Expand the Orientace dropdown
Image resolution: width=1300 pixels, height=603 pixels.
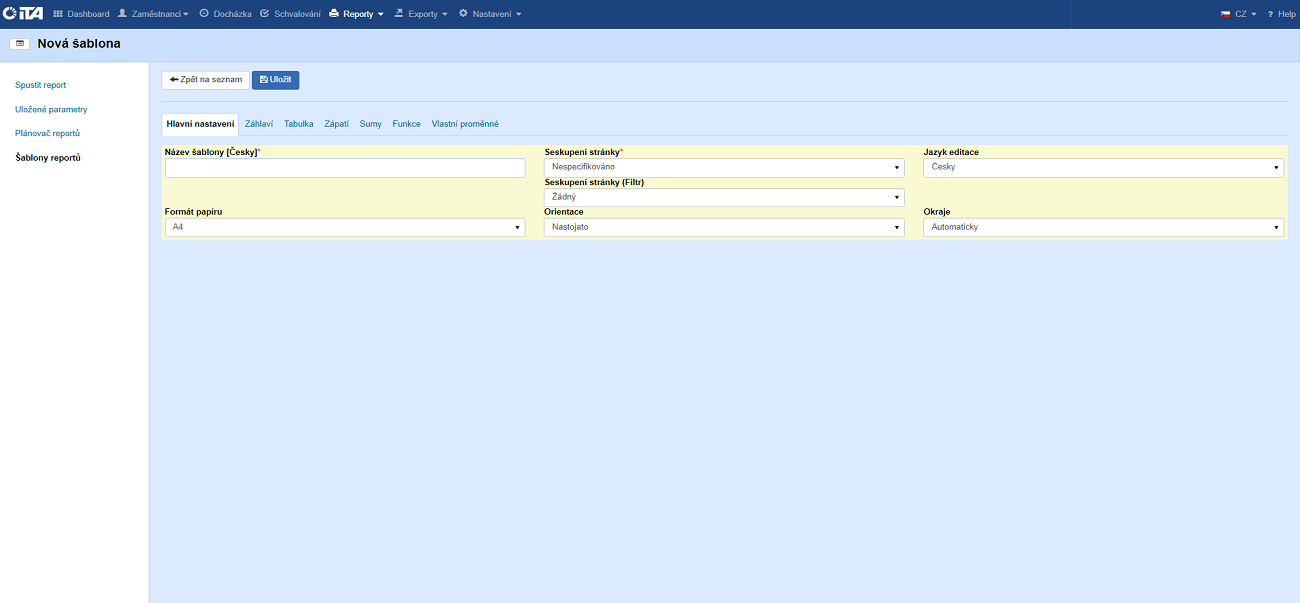tap(724, 228)
